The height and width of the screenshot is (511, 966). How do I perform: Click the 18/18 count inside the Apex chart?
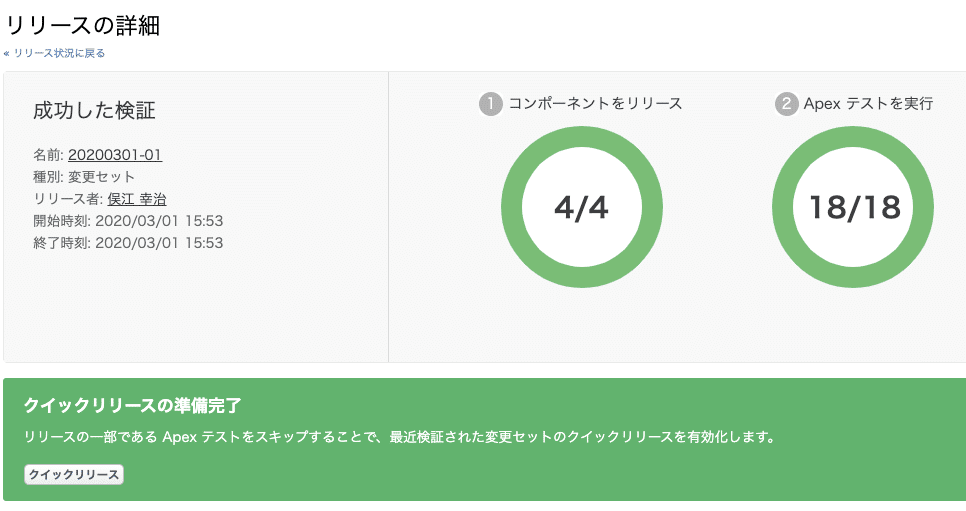pyautogui.click(x=854, y=207)
